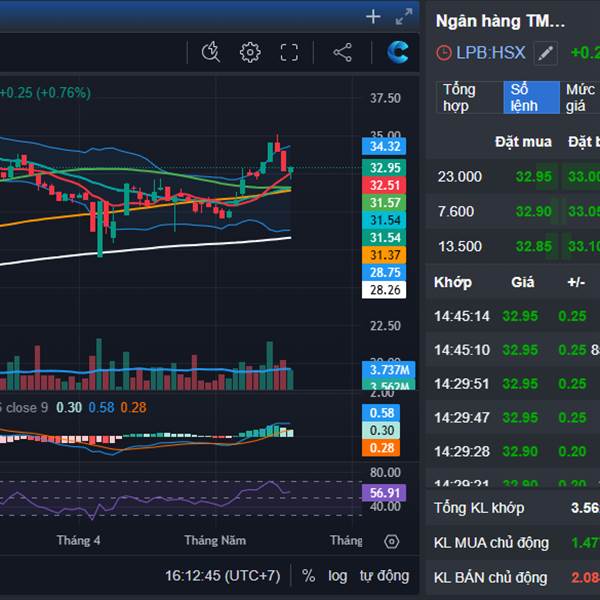Click the clock icon beside LPB:HSX

pyautogui.click(x=444, y=53)
